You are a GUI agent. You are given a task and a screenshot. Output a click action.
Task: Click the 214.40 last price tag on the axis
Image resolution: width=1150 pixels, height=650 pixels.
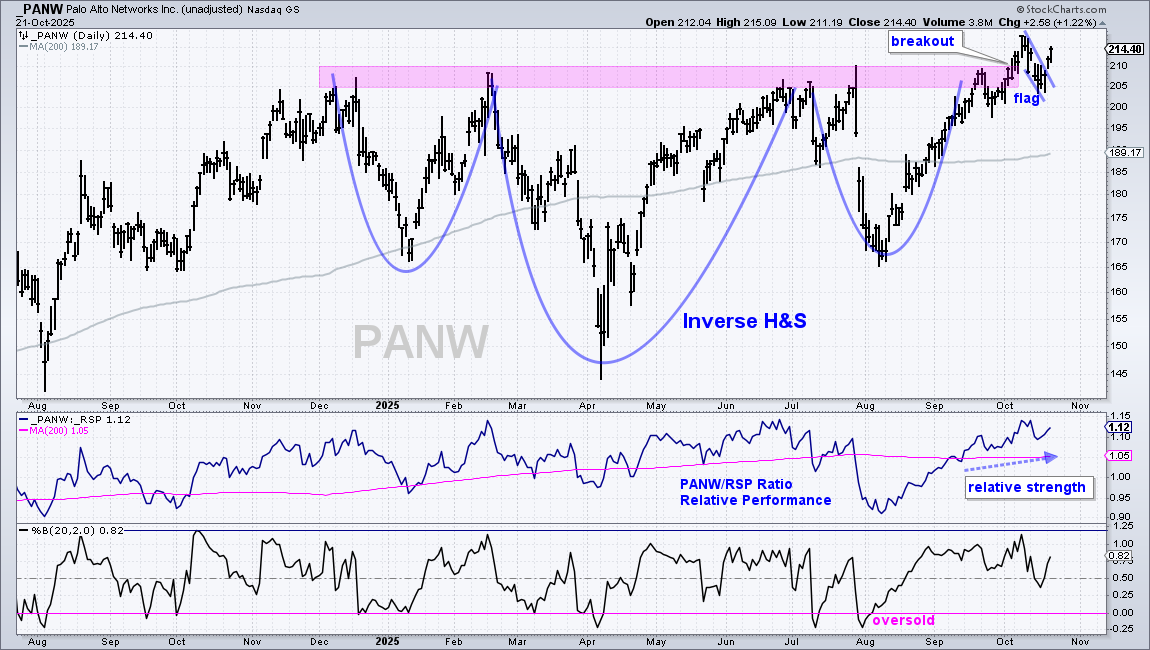pos(1124,49)
